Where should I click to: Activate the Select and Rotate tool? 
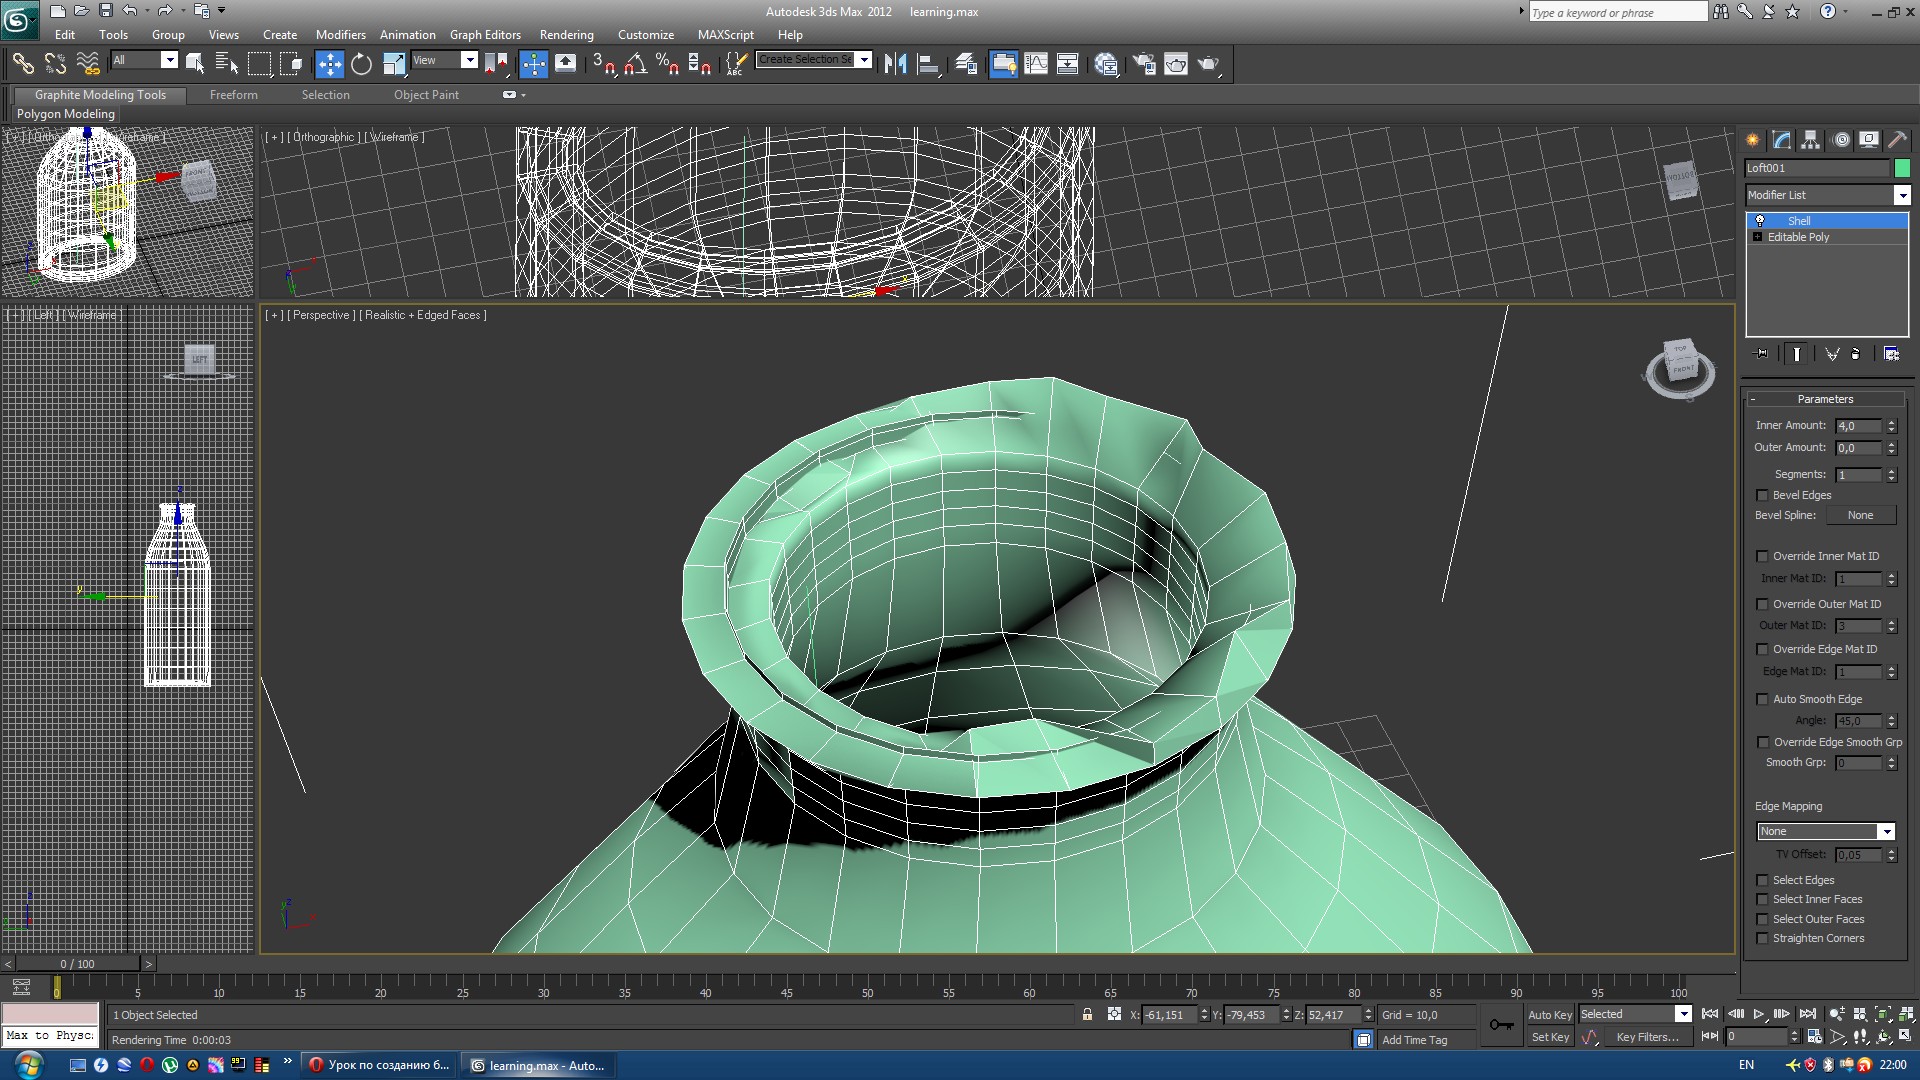[x=361, y=64]
